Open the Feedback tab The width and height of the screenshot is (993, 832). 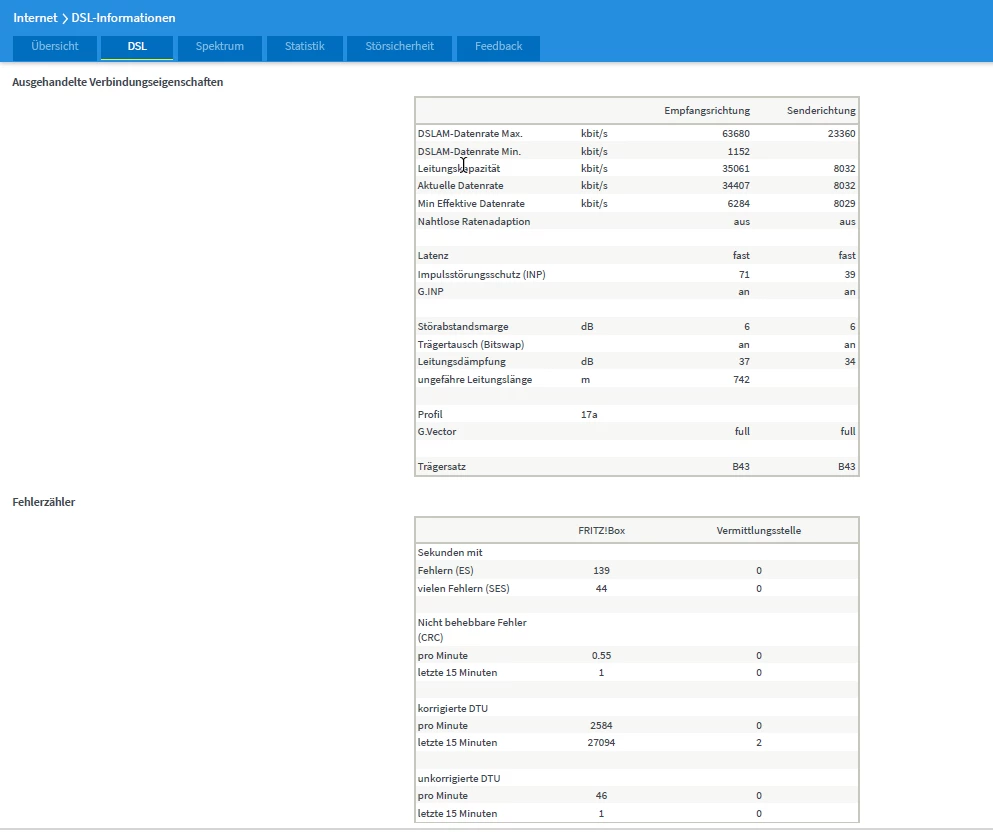pos(498,47)
